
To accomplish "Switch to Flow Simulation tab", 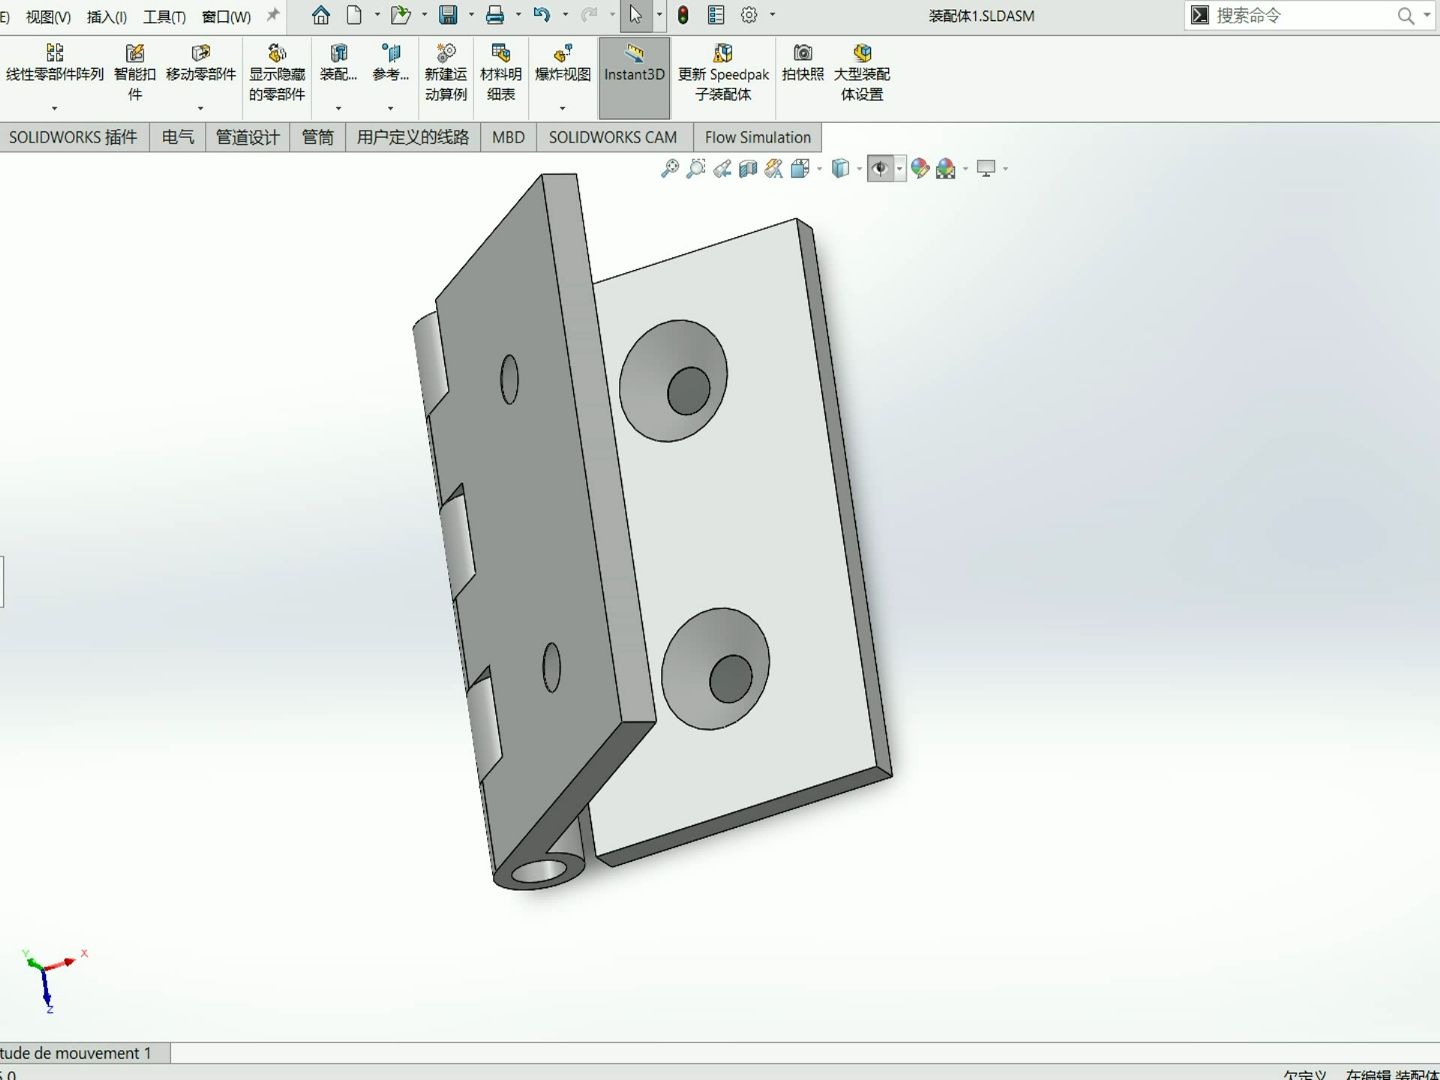I will pyautogui.click(x=758, y=137).
